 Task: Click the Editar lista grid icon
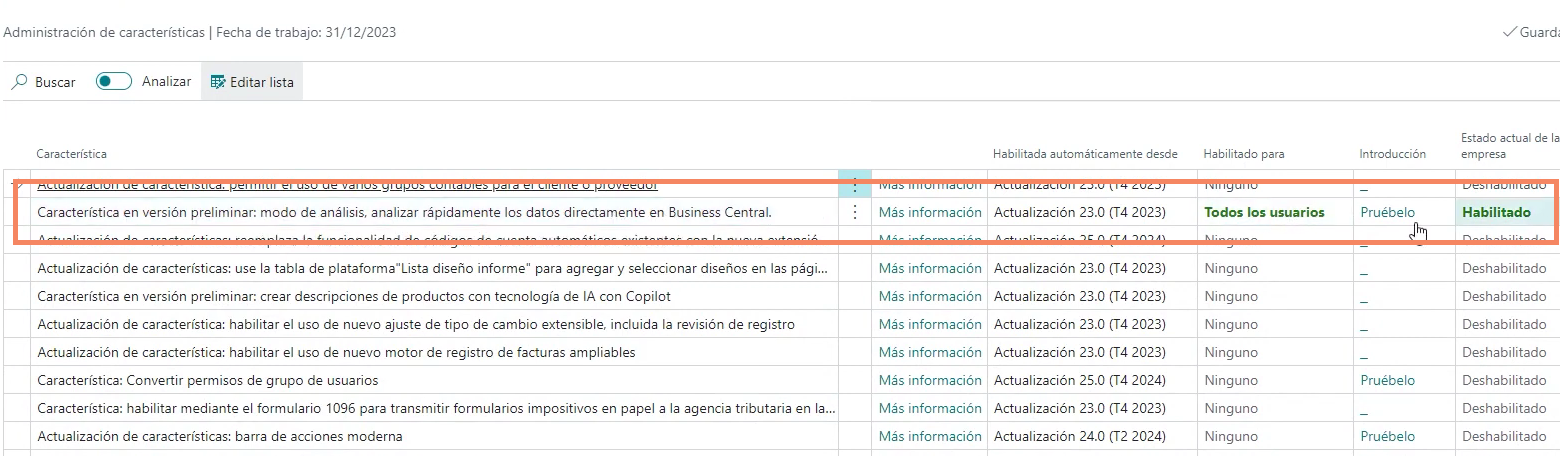point(218,82)
